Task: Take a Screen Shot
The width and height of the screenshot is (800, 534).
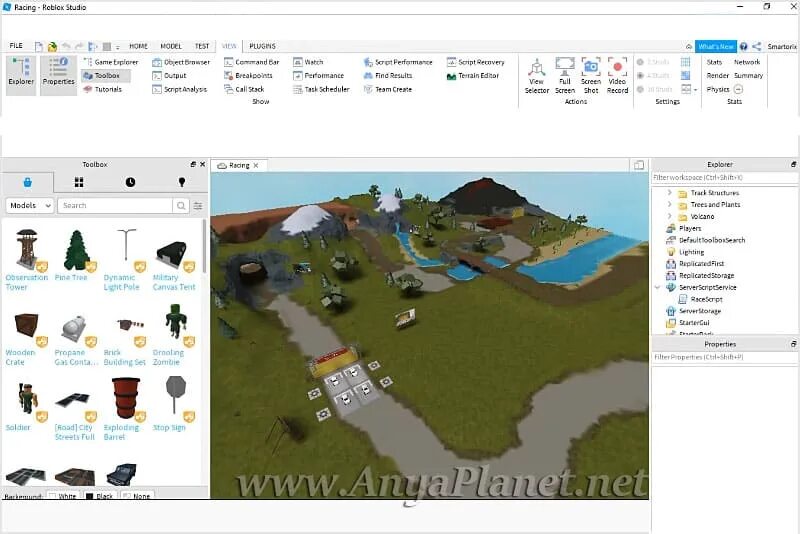Action: (591, 75)
